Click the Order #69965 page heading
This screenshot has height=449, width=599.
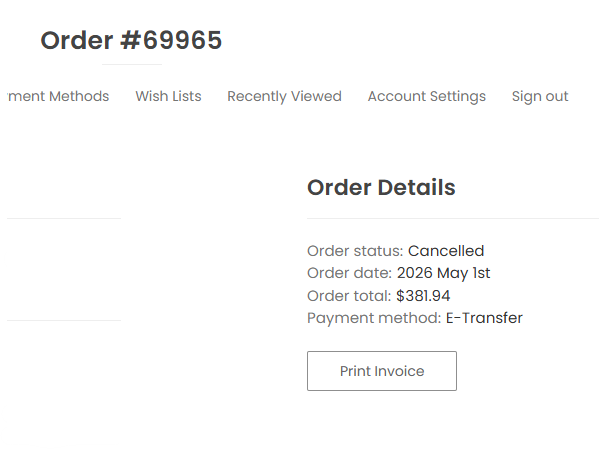(x=131, y=40)
